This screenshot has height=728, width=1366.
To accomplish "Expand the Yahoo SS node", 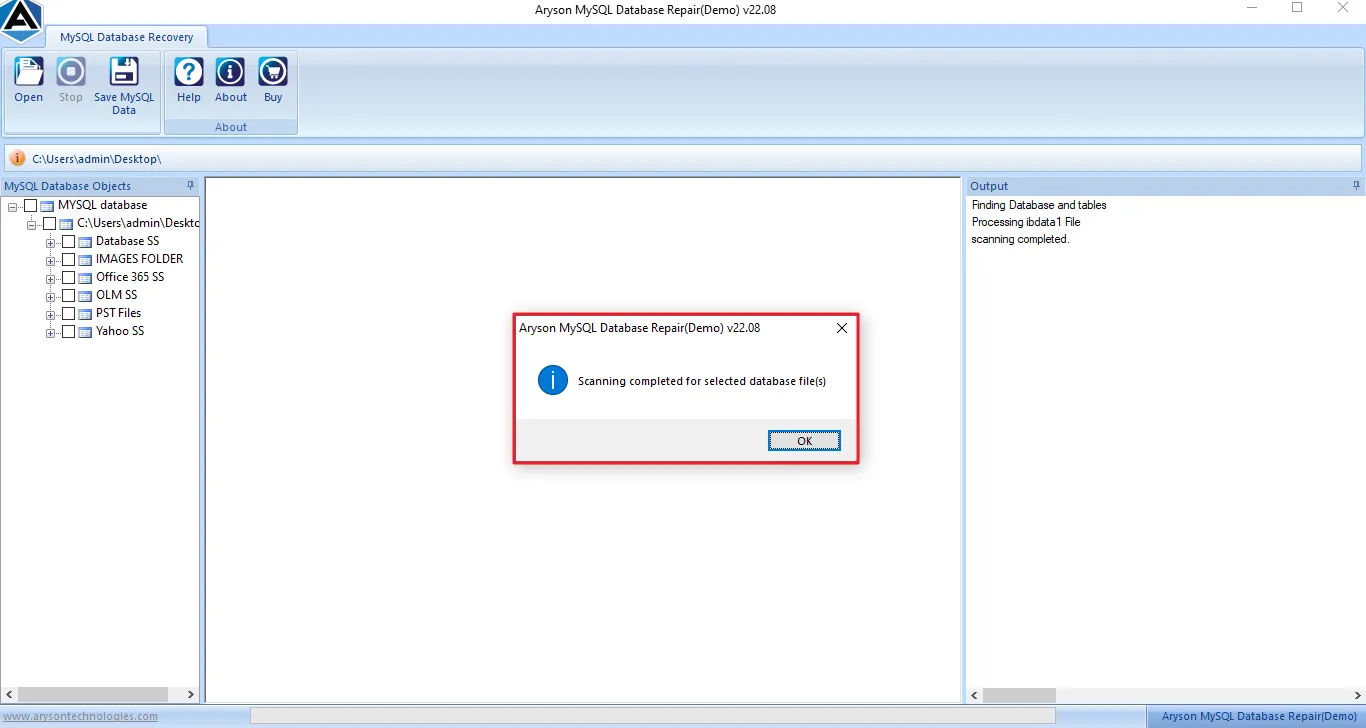I will click(x=50, y=332).
